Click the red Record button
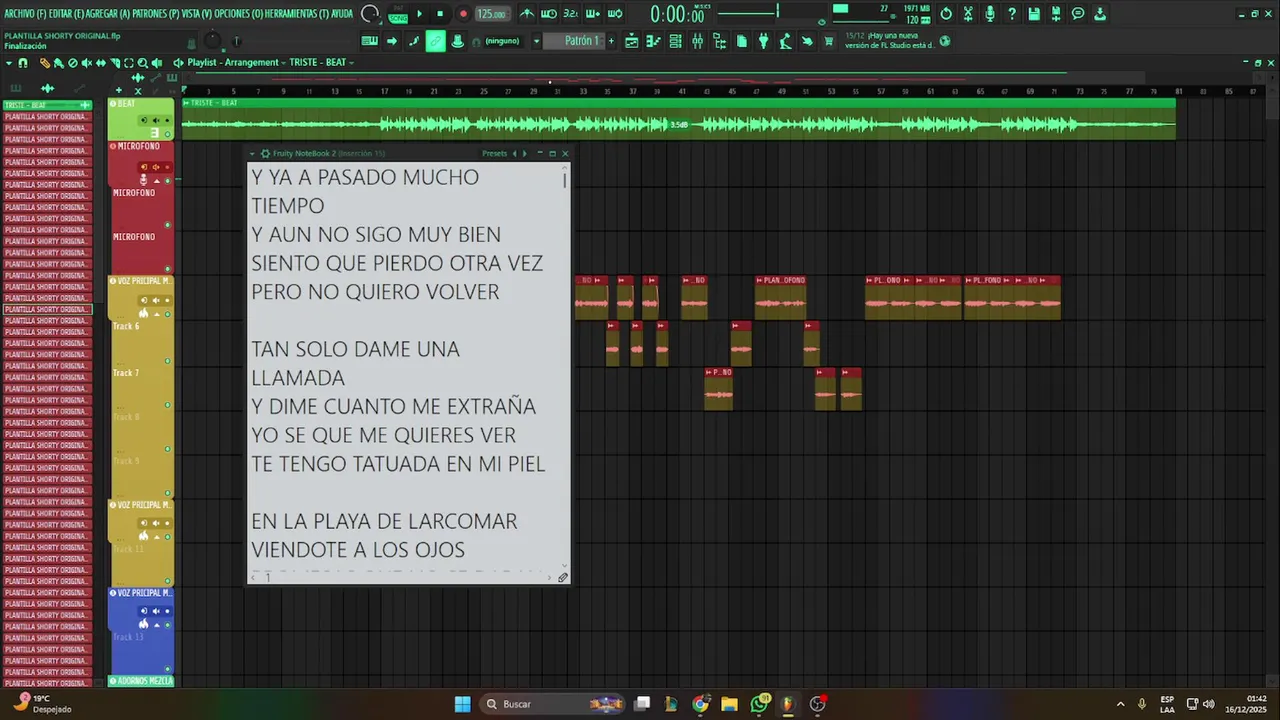This screenshot has width=1280, height=720. point(463,14)
